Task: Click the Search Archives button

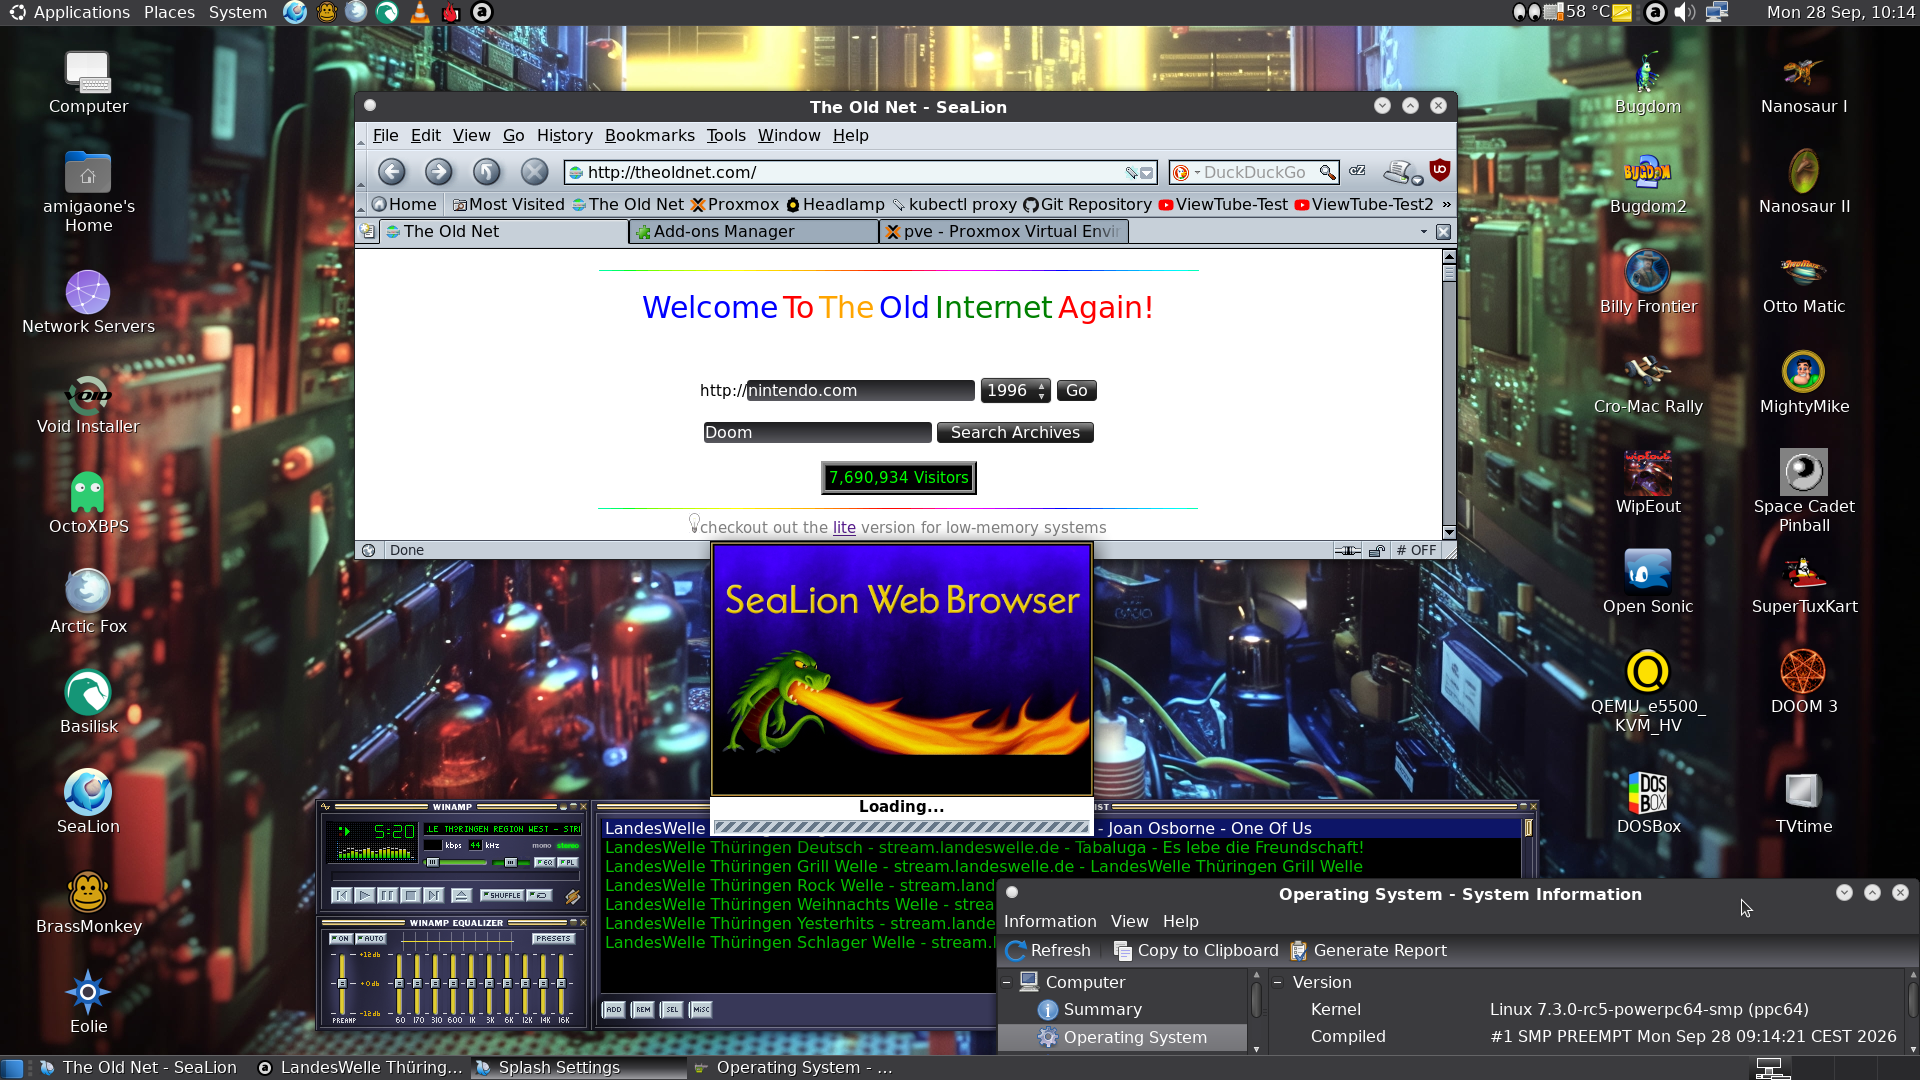Action: pos(1015,433)
